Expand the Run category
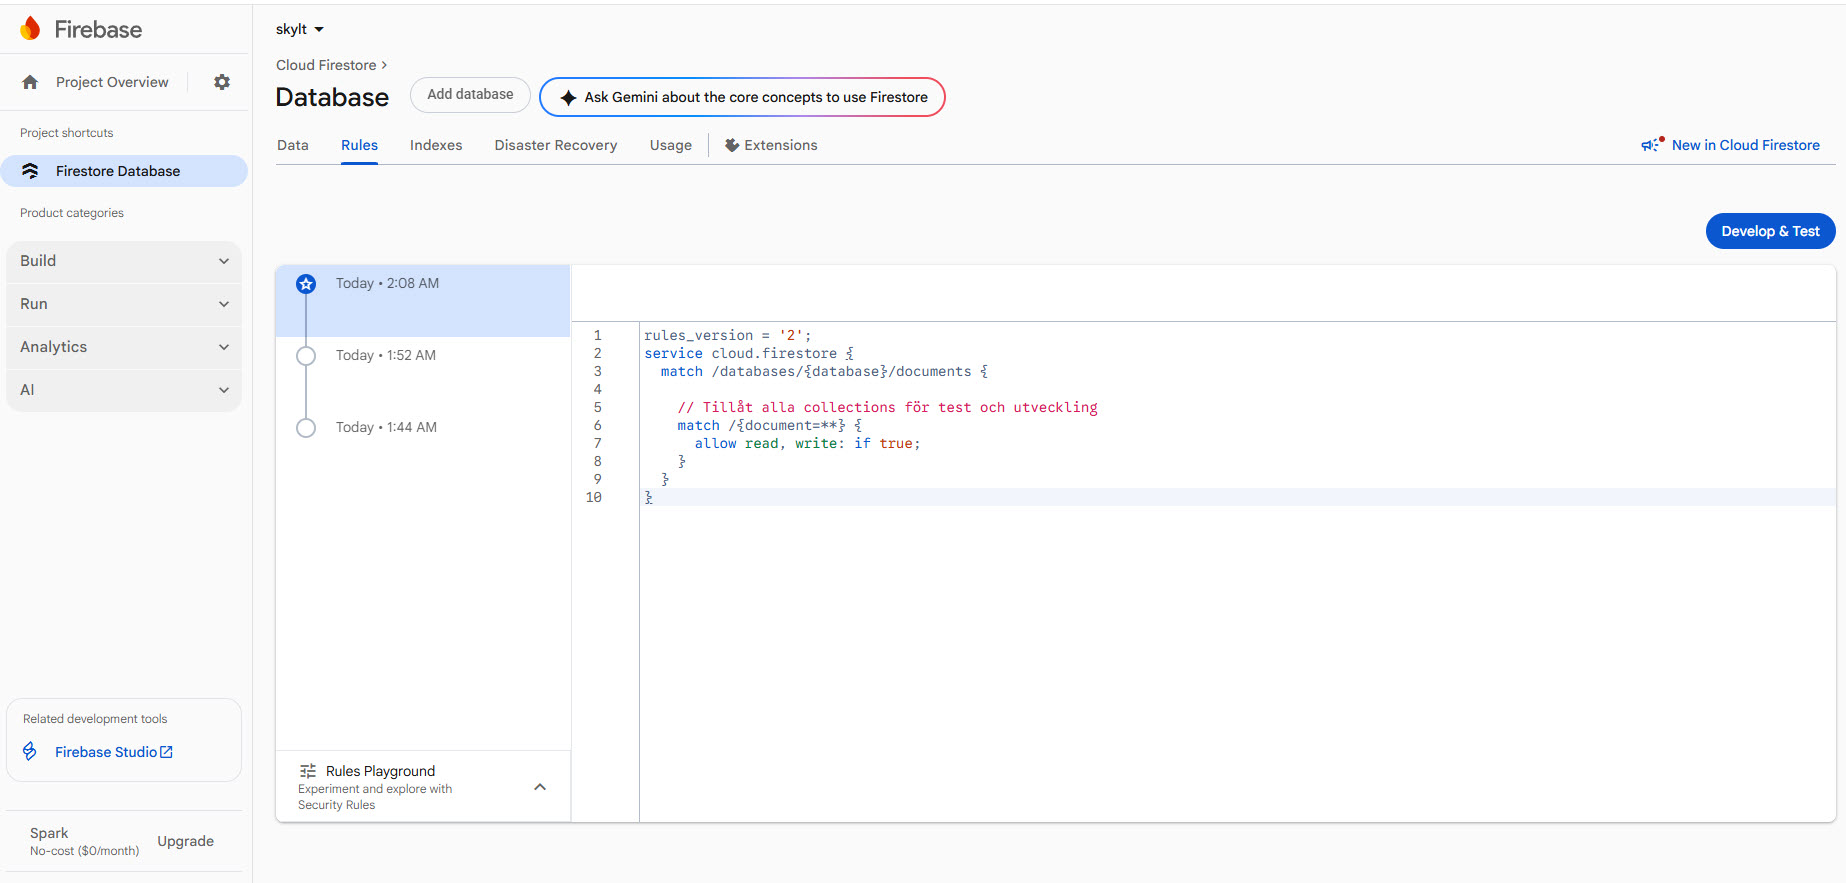Viewport: 1846px width, 883px height. click(x=124, y=304)
